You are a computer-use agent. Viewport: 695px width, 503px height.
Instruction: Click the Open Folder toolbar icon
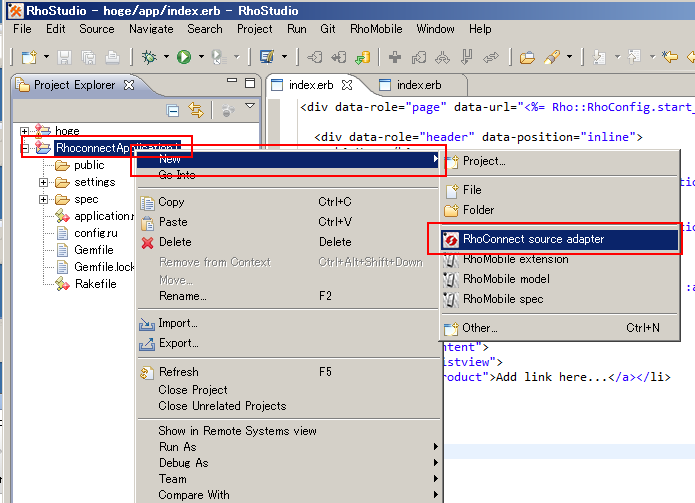527,57
